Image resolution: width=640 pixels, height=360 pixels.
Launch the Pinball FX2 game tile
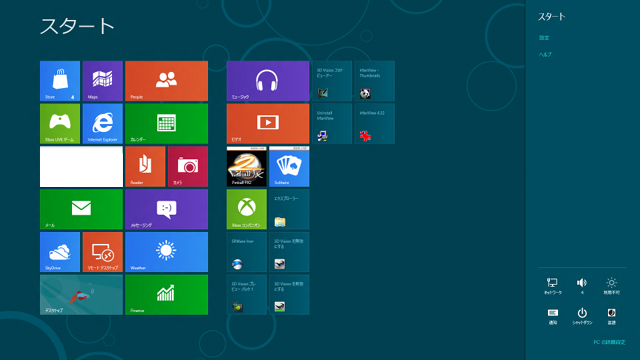click(247, 167)
